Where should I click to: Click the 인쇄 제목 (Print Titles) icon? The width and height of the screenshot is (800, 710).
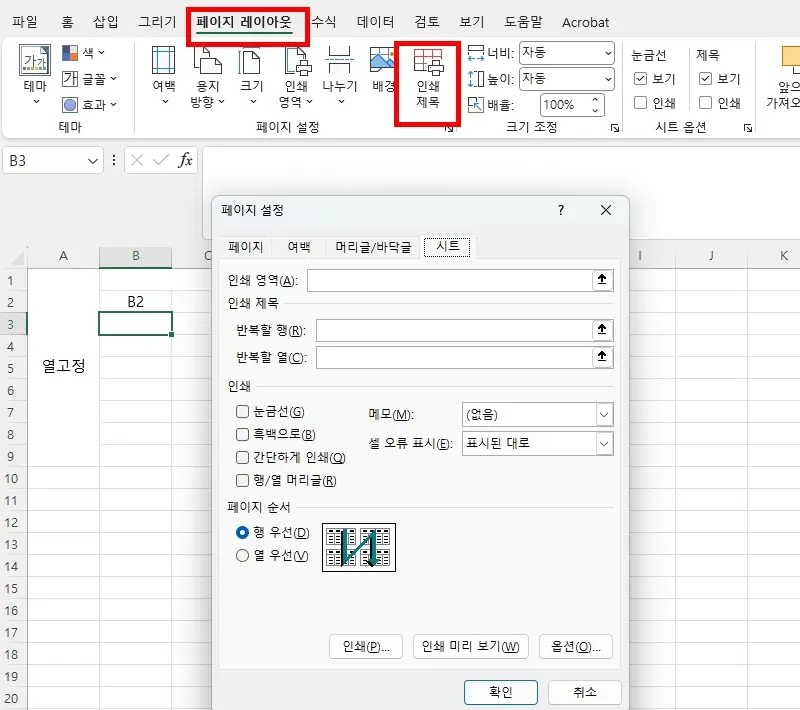click(x=428, y=62)
